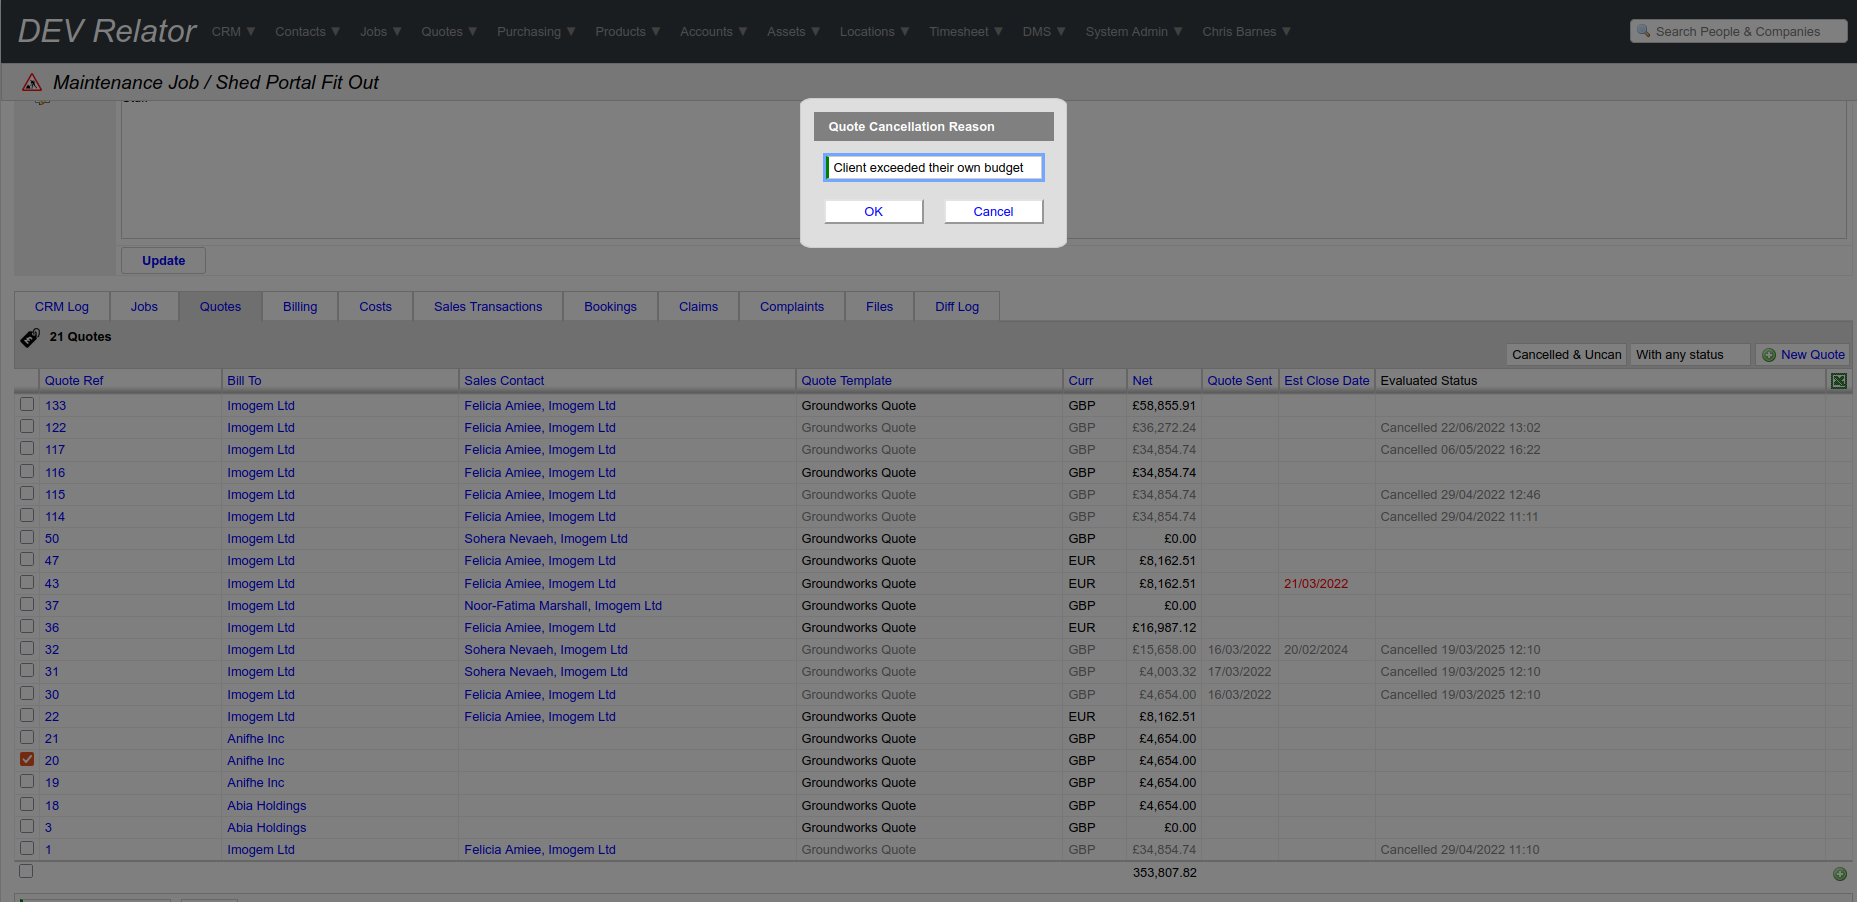This screenshot has width=1857, height=902.
Task: Confirm cancellation reason with OK
Action: pos(874,212)
